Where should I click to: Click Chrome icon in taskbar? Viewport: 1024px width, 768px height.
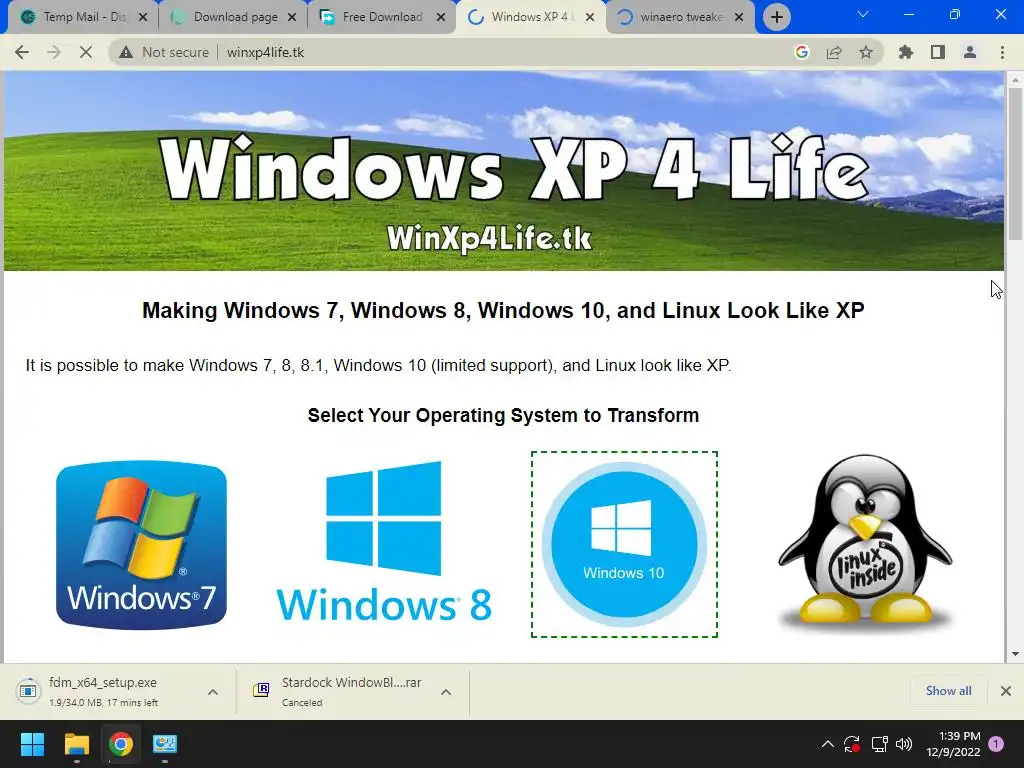coord(121,744)
